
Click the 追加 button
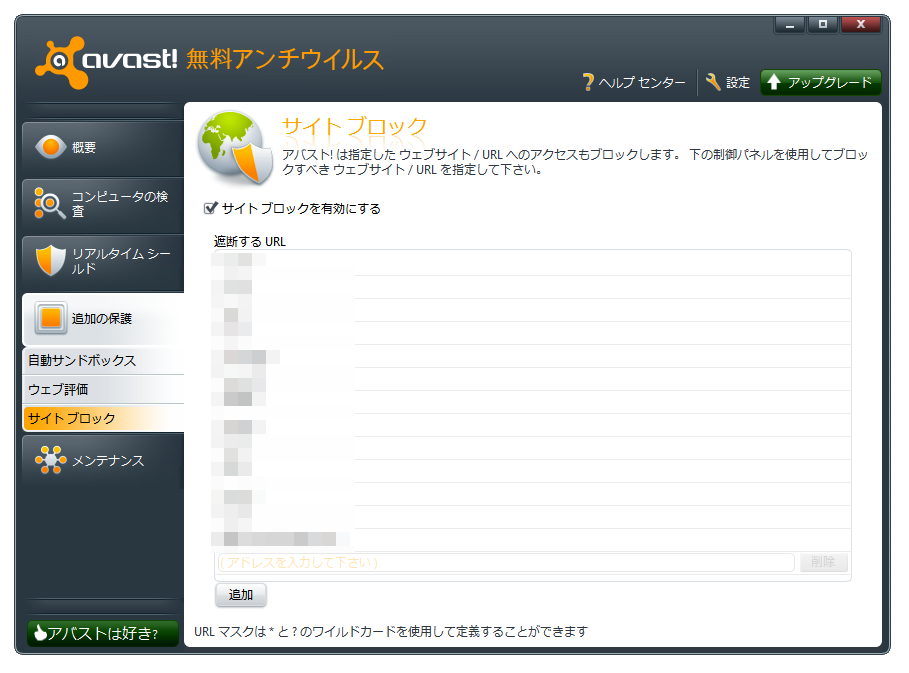coord(241,595)
